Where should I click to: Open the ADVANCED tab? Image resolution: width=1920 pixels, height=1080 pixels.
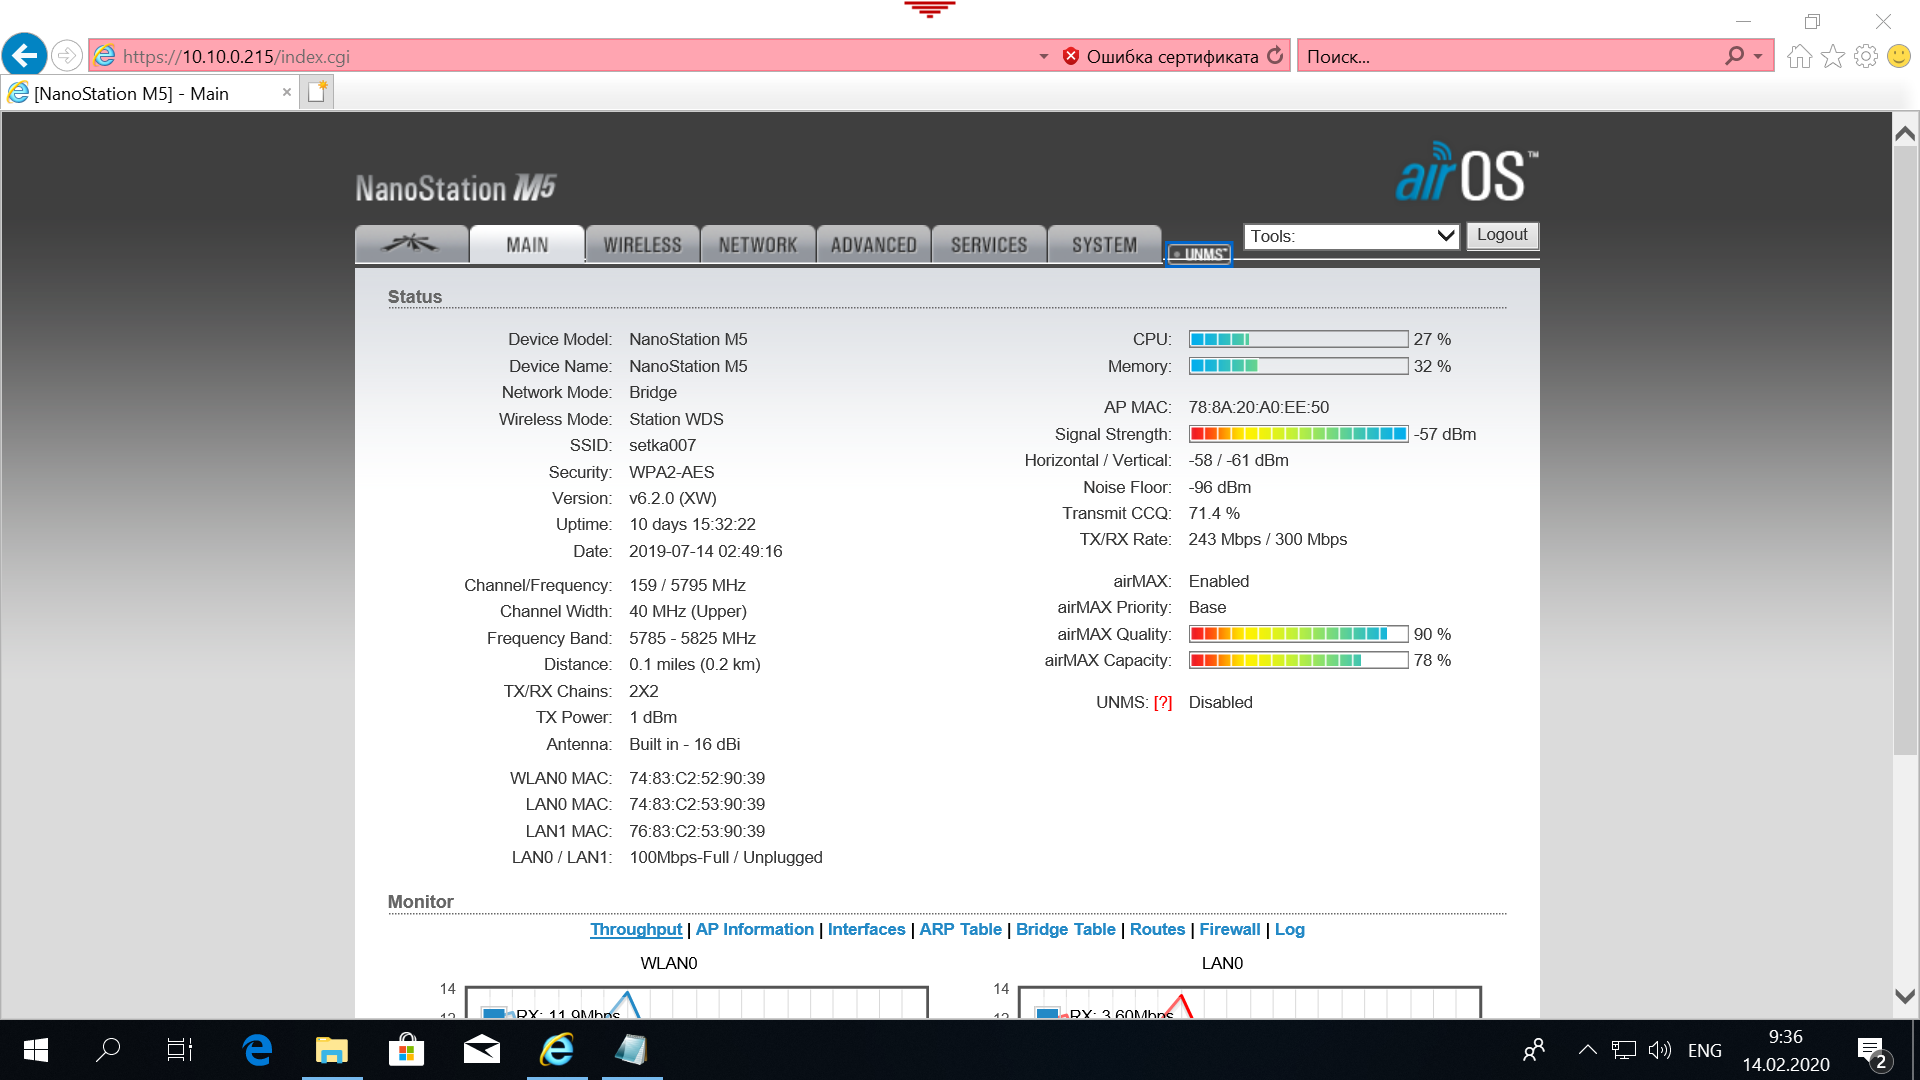tap(873, 244)
